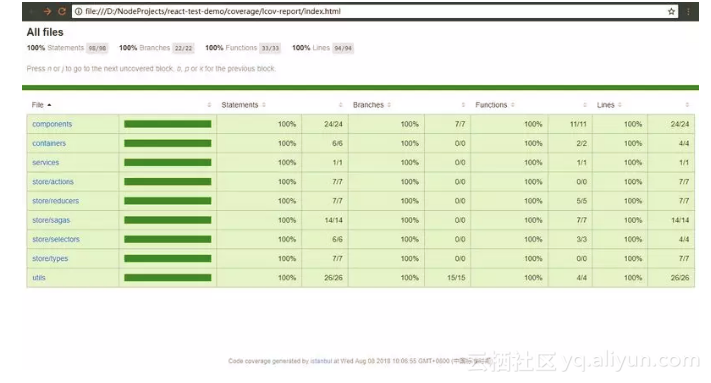Click the 98/98 statements badge
Viewport: 711px width, 383px height.
tap(97, 48)
